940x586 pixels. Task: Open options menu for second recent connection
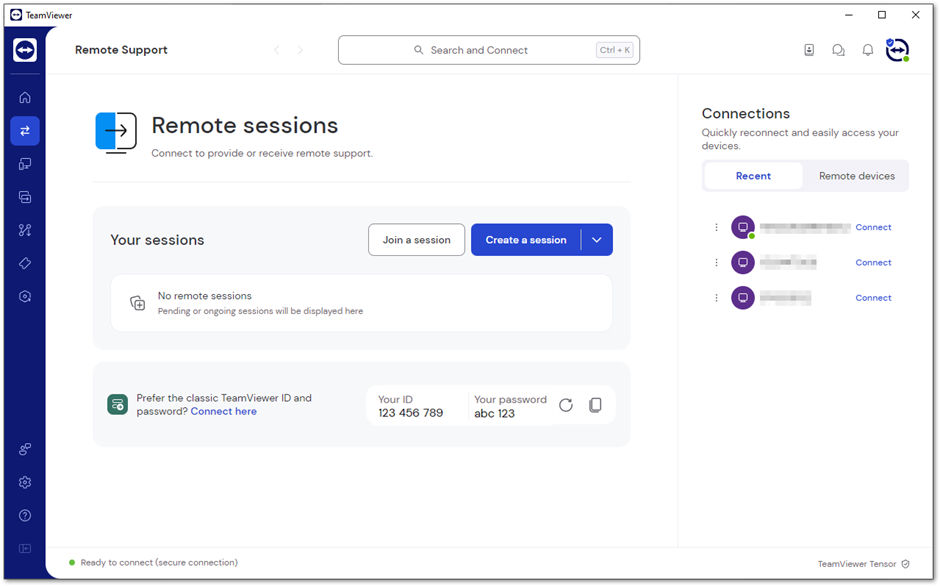[x=716, y=263]
